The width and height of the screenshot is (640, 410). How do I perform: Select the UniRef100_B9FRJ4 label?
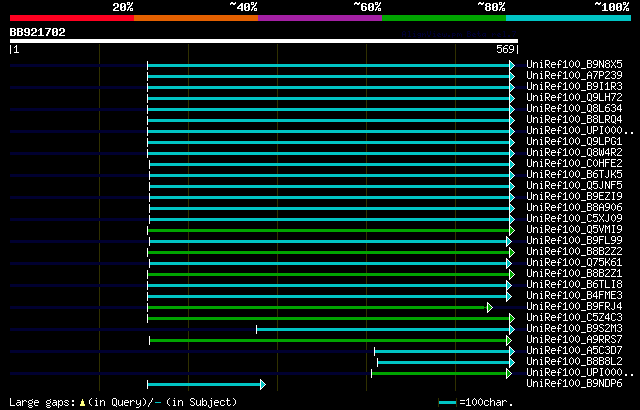click(x=574, y=307)
